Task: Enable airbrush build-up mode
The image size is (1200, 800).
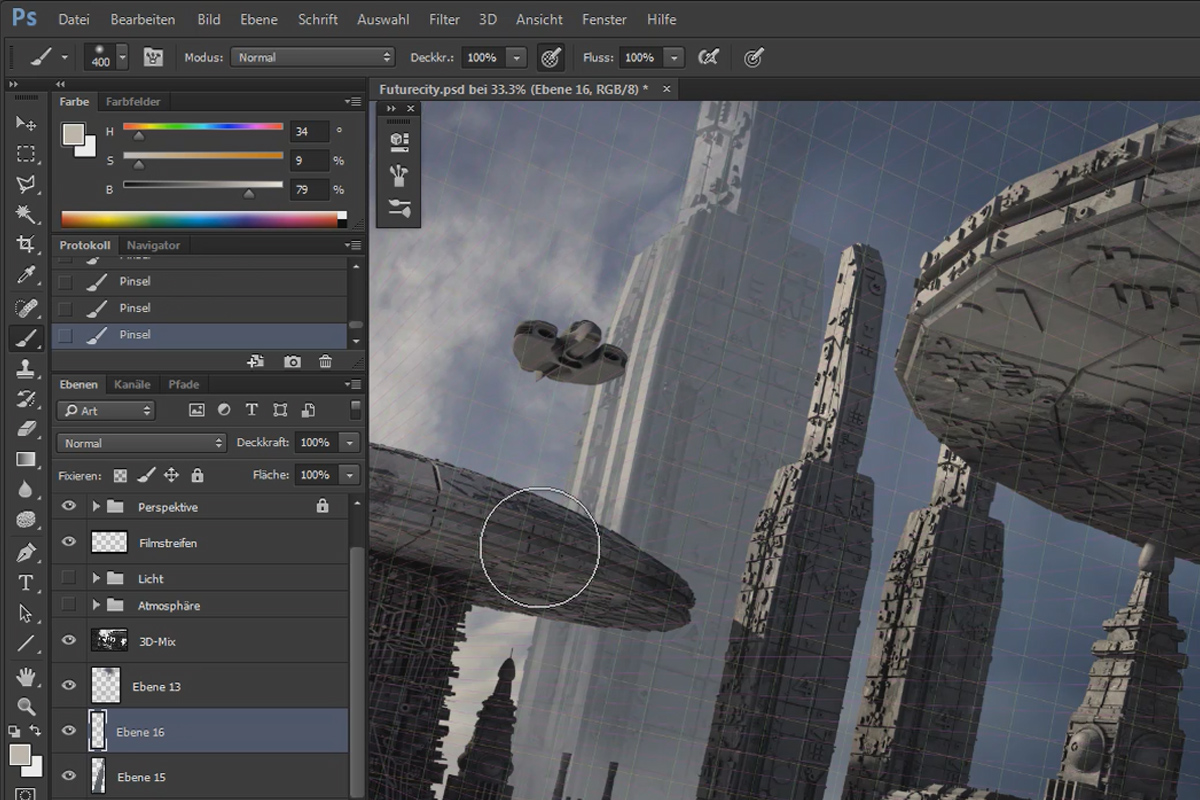Action: click(708, 58)
